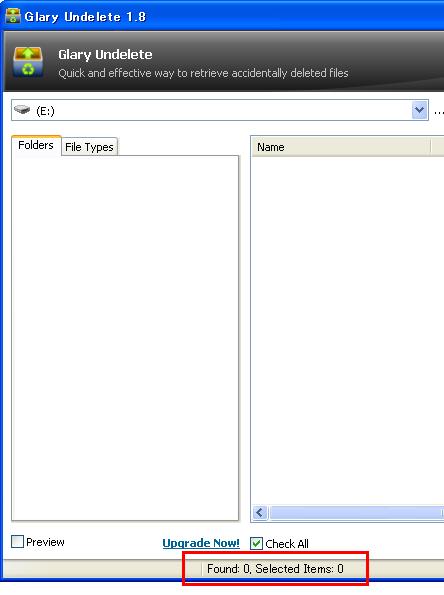Click the Glary Undelete header title
The image size is (444, 595).
[105, 55]
